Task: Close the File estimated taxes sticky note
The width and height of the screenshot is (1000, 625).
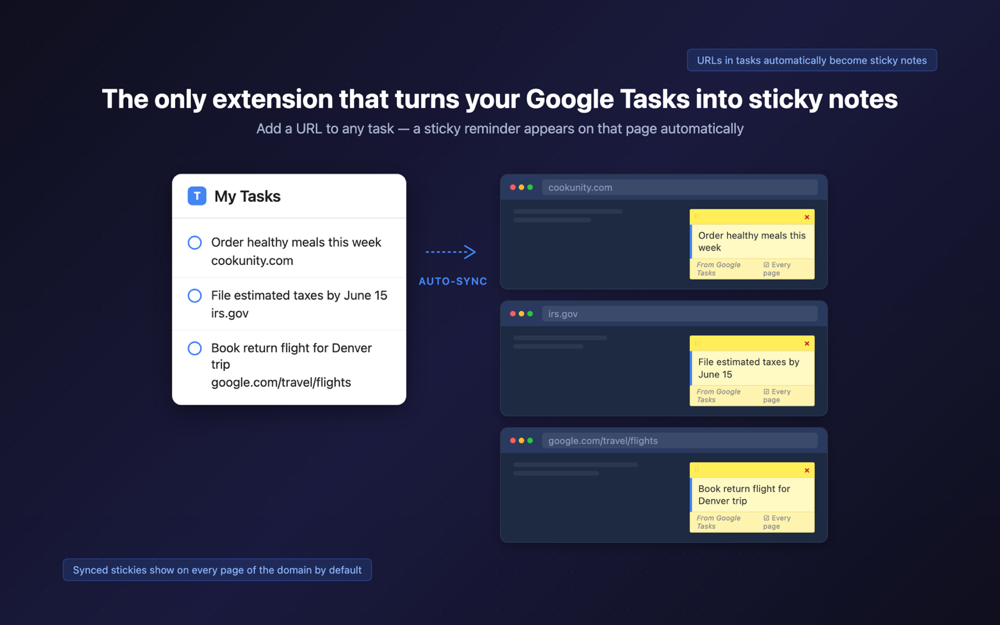Action: (807, 344)
